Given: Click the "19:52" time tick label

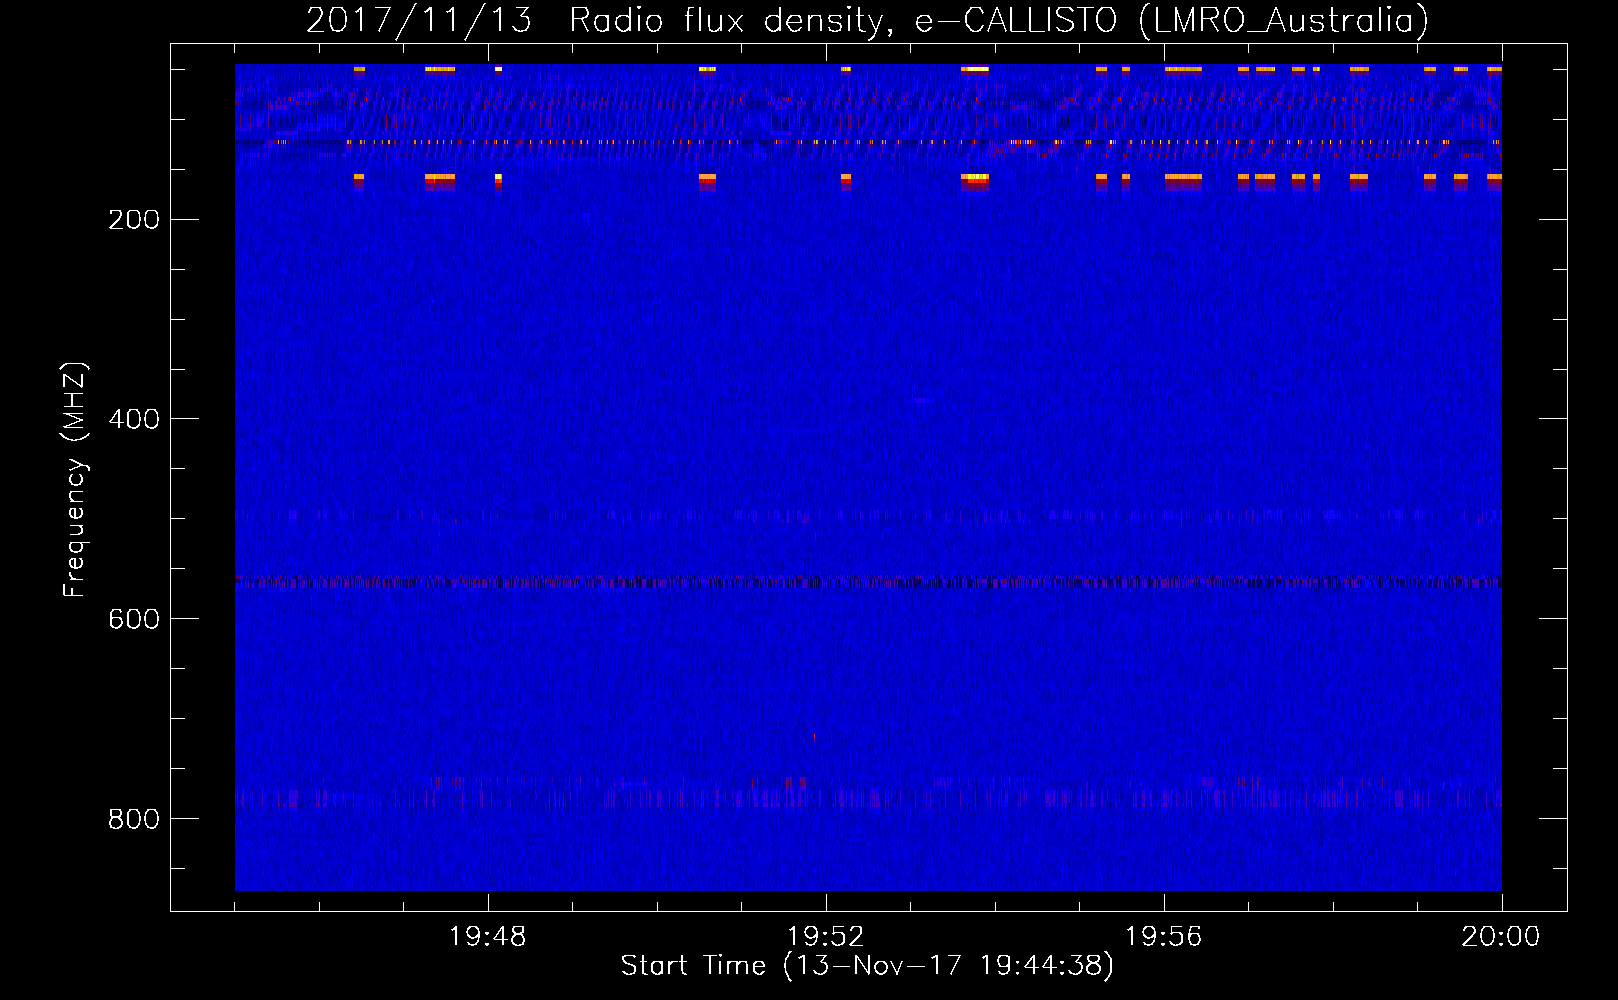Looking at the screenshot, I should 826,937.
